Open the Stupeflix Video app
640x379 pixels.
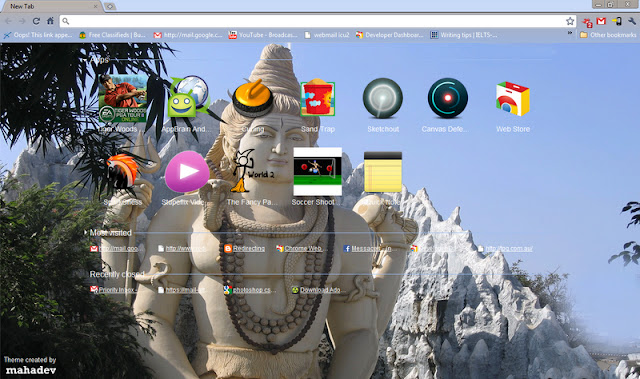(x=187, y=171)
